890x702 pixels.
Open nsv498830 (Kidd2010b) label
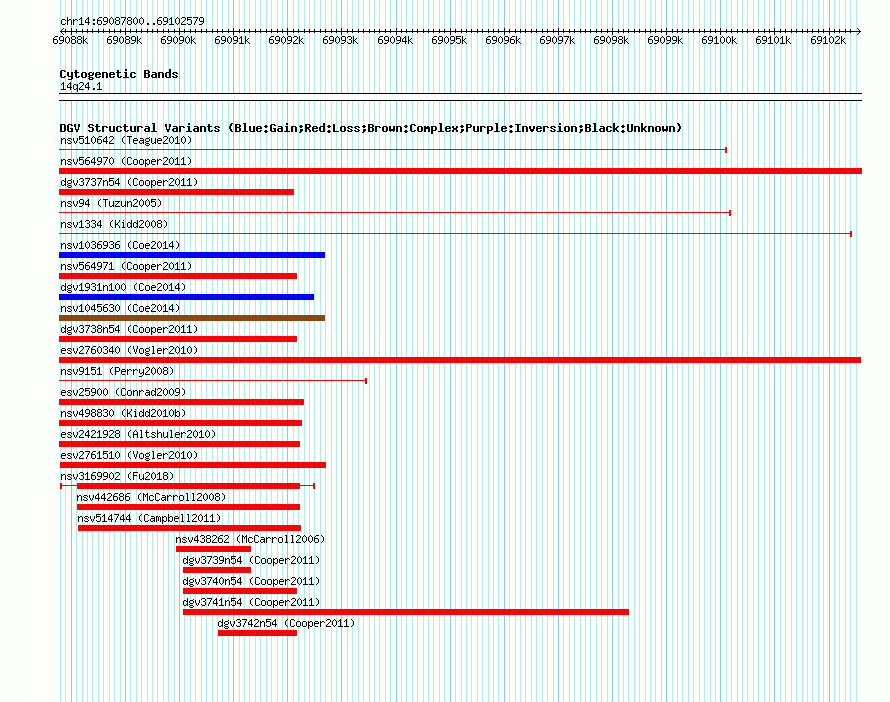point(123,413)
